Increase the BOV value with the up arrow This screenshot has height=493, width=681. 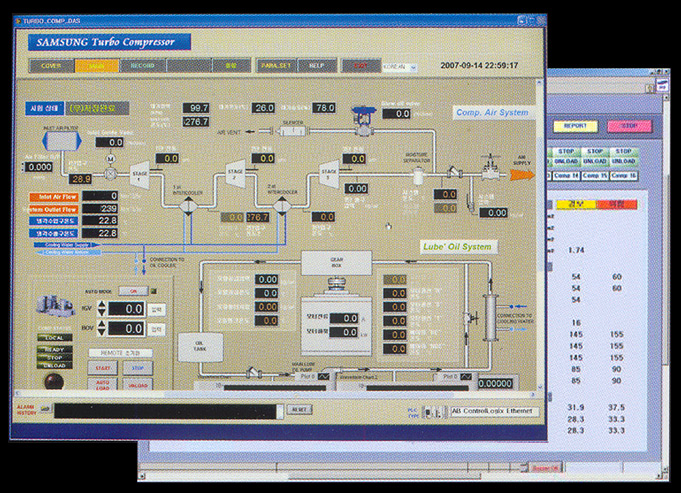click(x=101, y=324)
